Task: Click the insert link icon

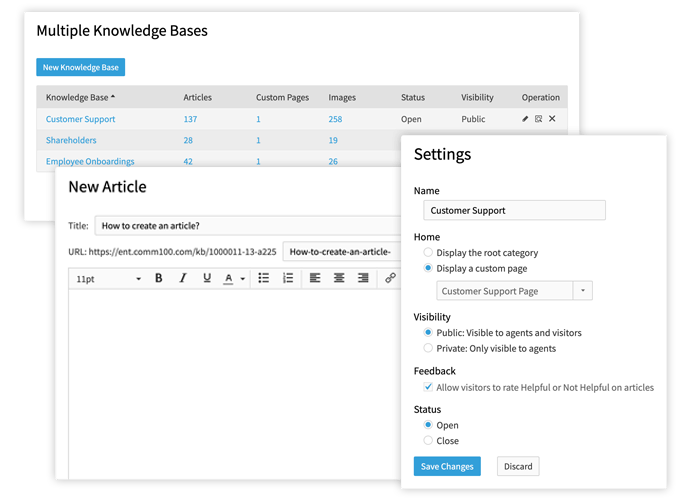Action: [x=390, y=278]
